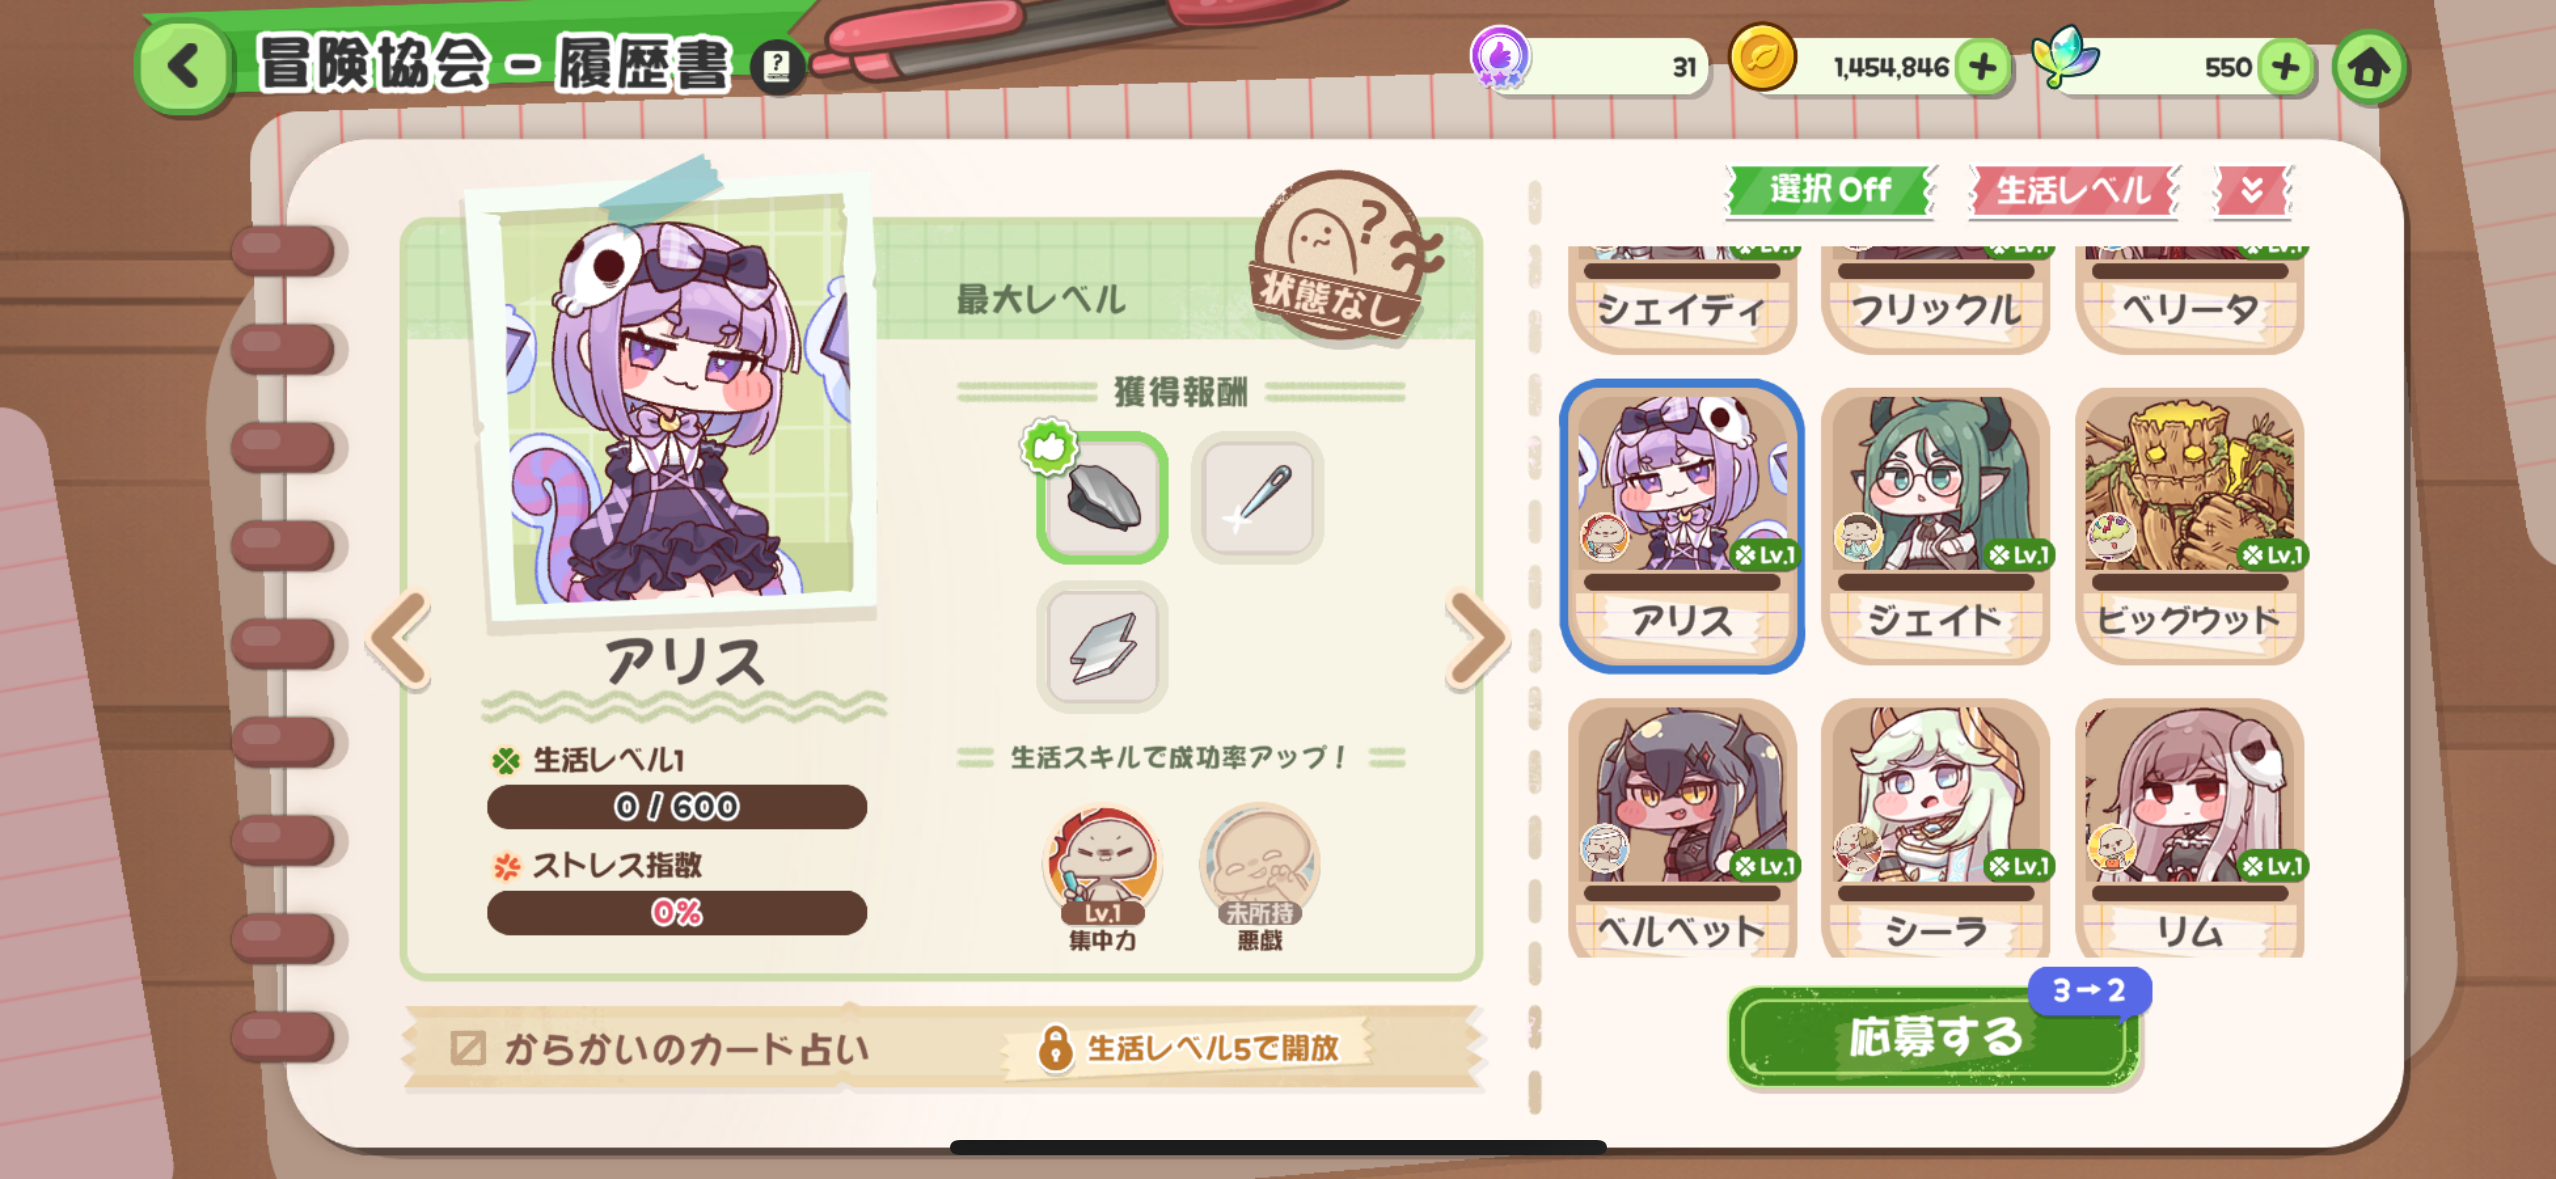Screen dimensions: 2556x1179
Task: Toggle the 選択 Off switch
Action: point(1831,189)
